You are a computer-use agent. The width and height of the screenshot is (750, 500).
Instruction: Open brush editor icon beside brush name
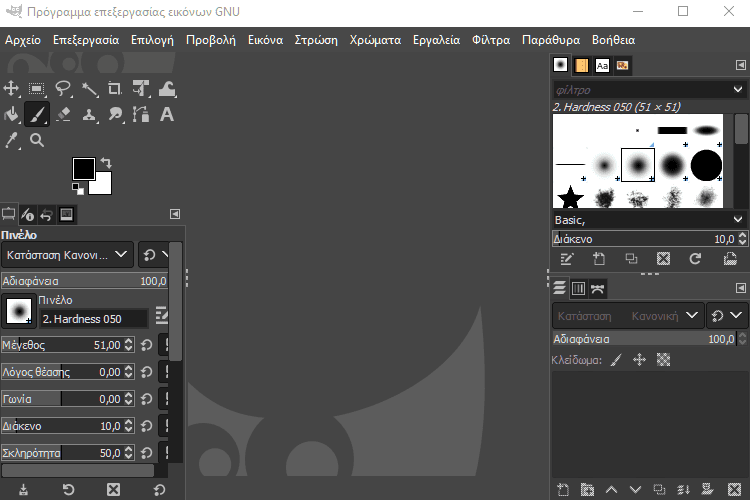(x=162, y=316)
